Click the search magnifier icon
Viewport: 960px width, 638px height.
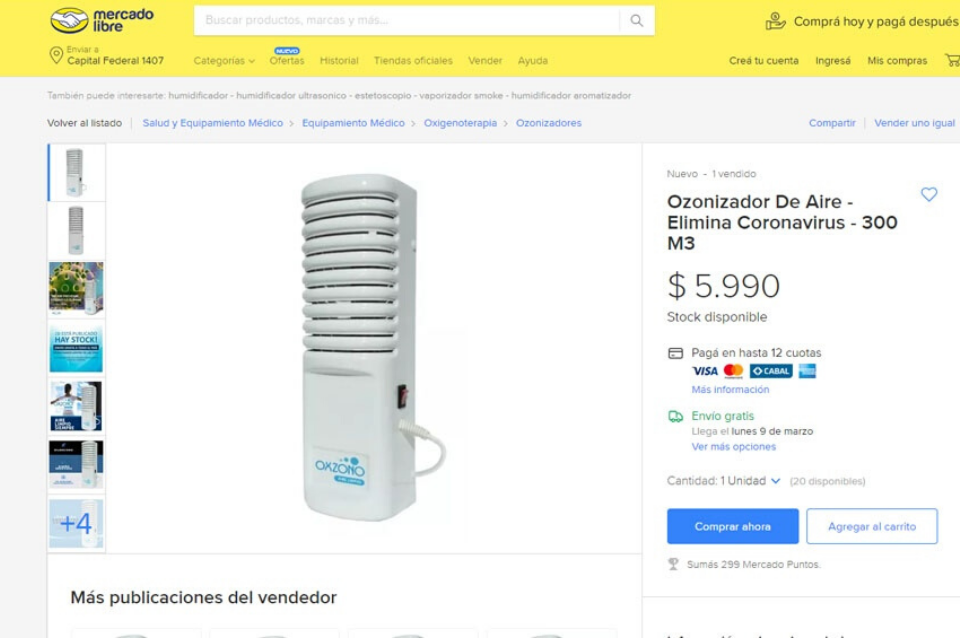pos(637,21)
